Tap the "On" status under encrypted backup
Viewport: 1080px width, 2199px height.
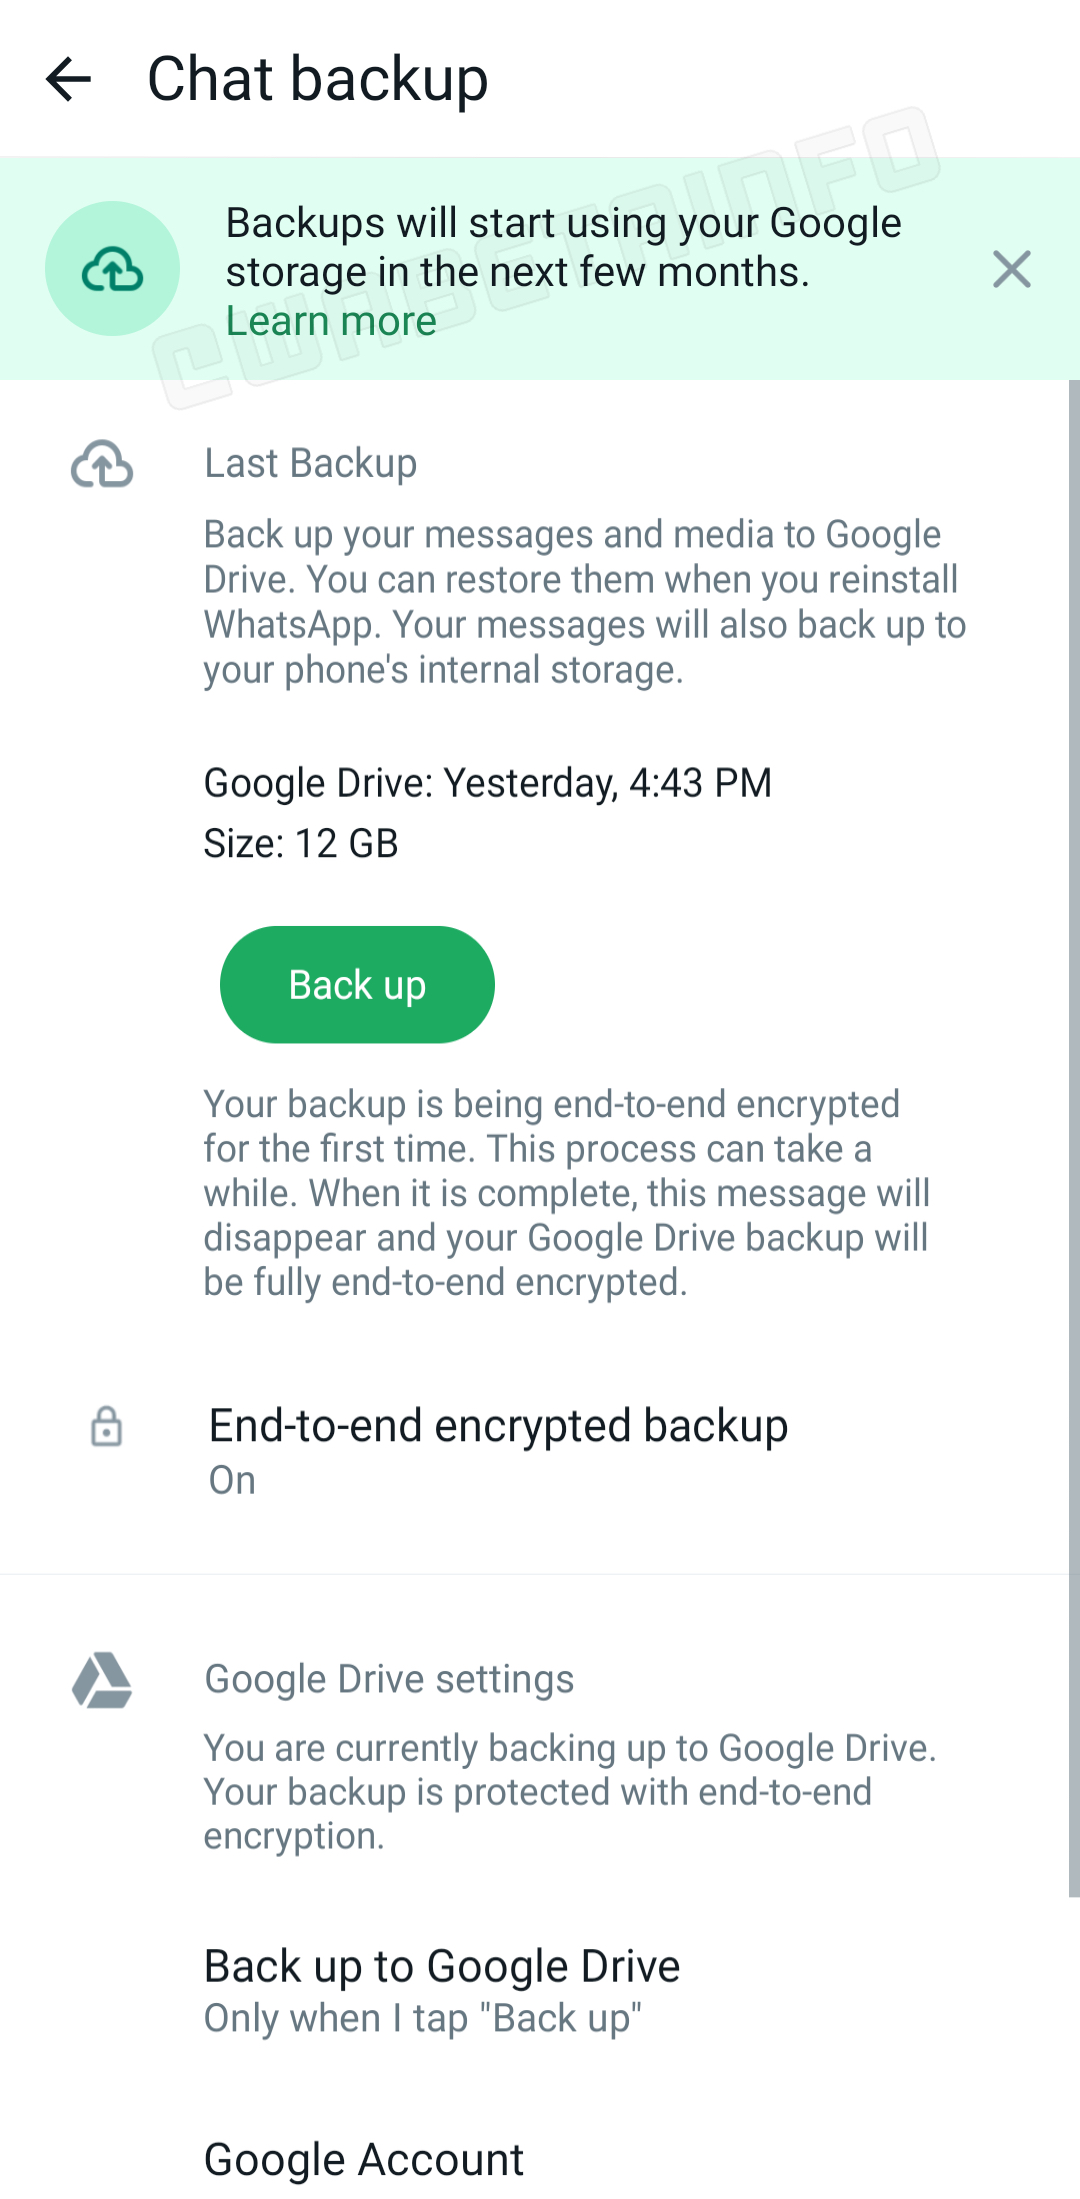[232, 1480]
